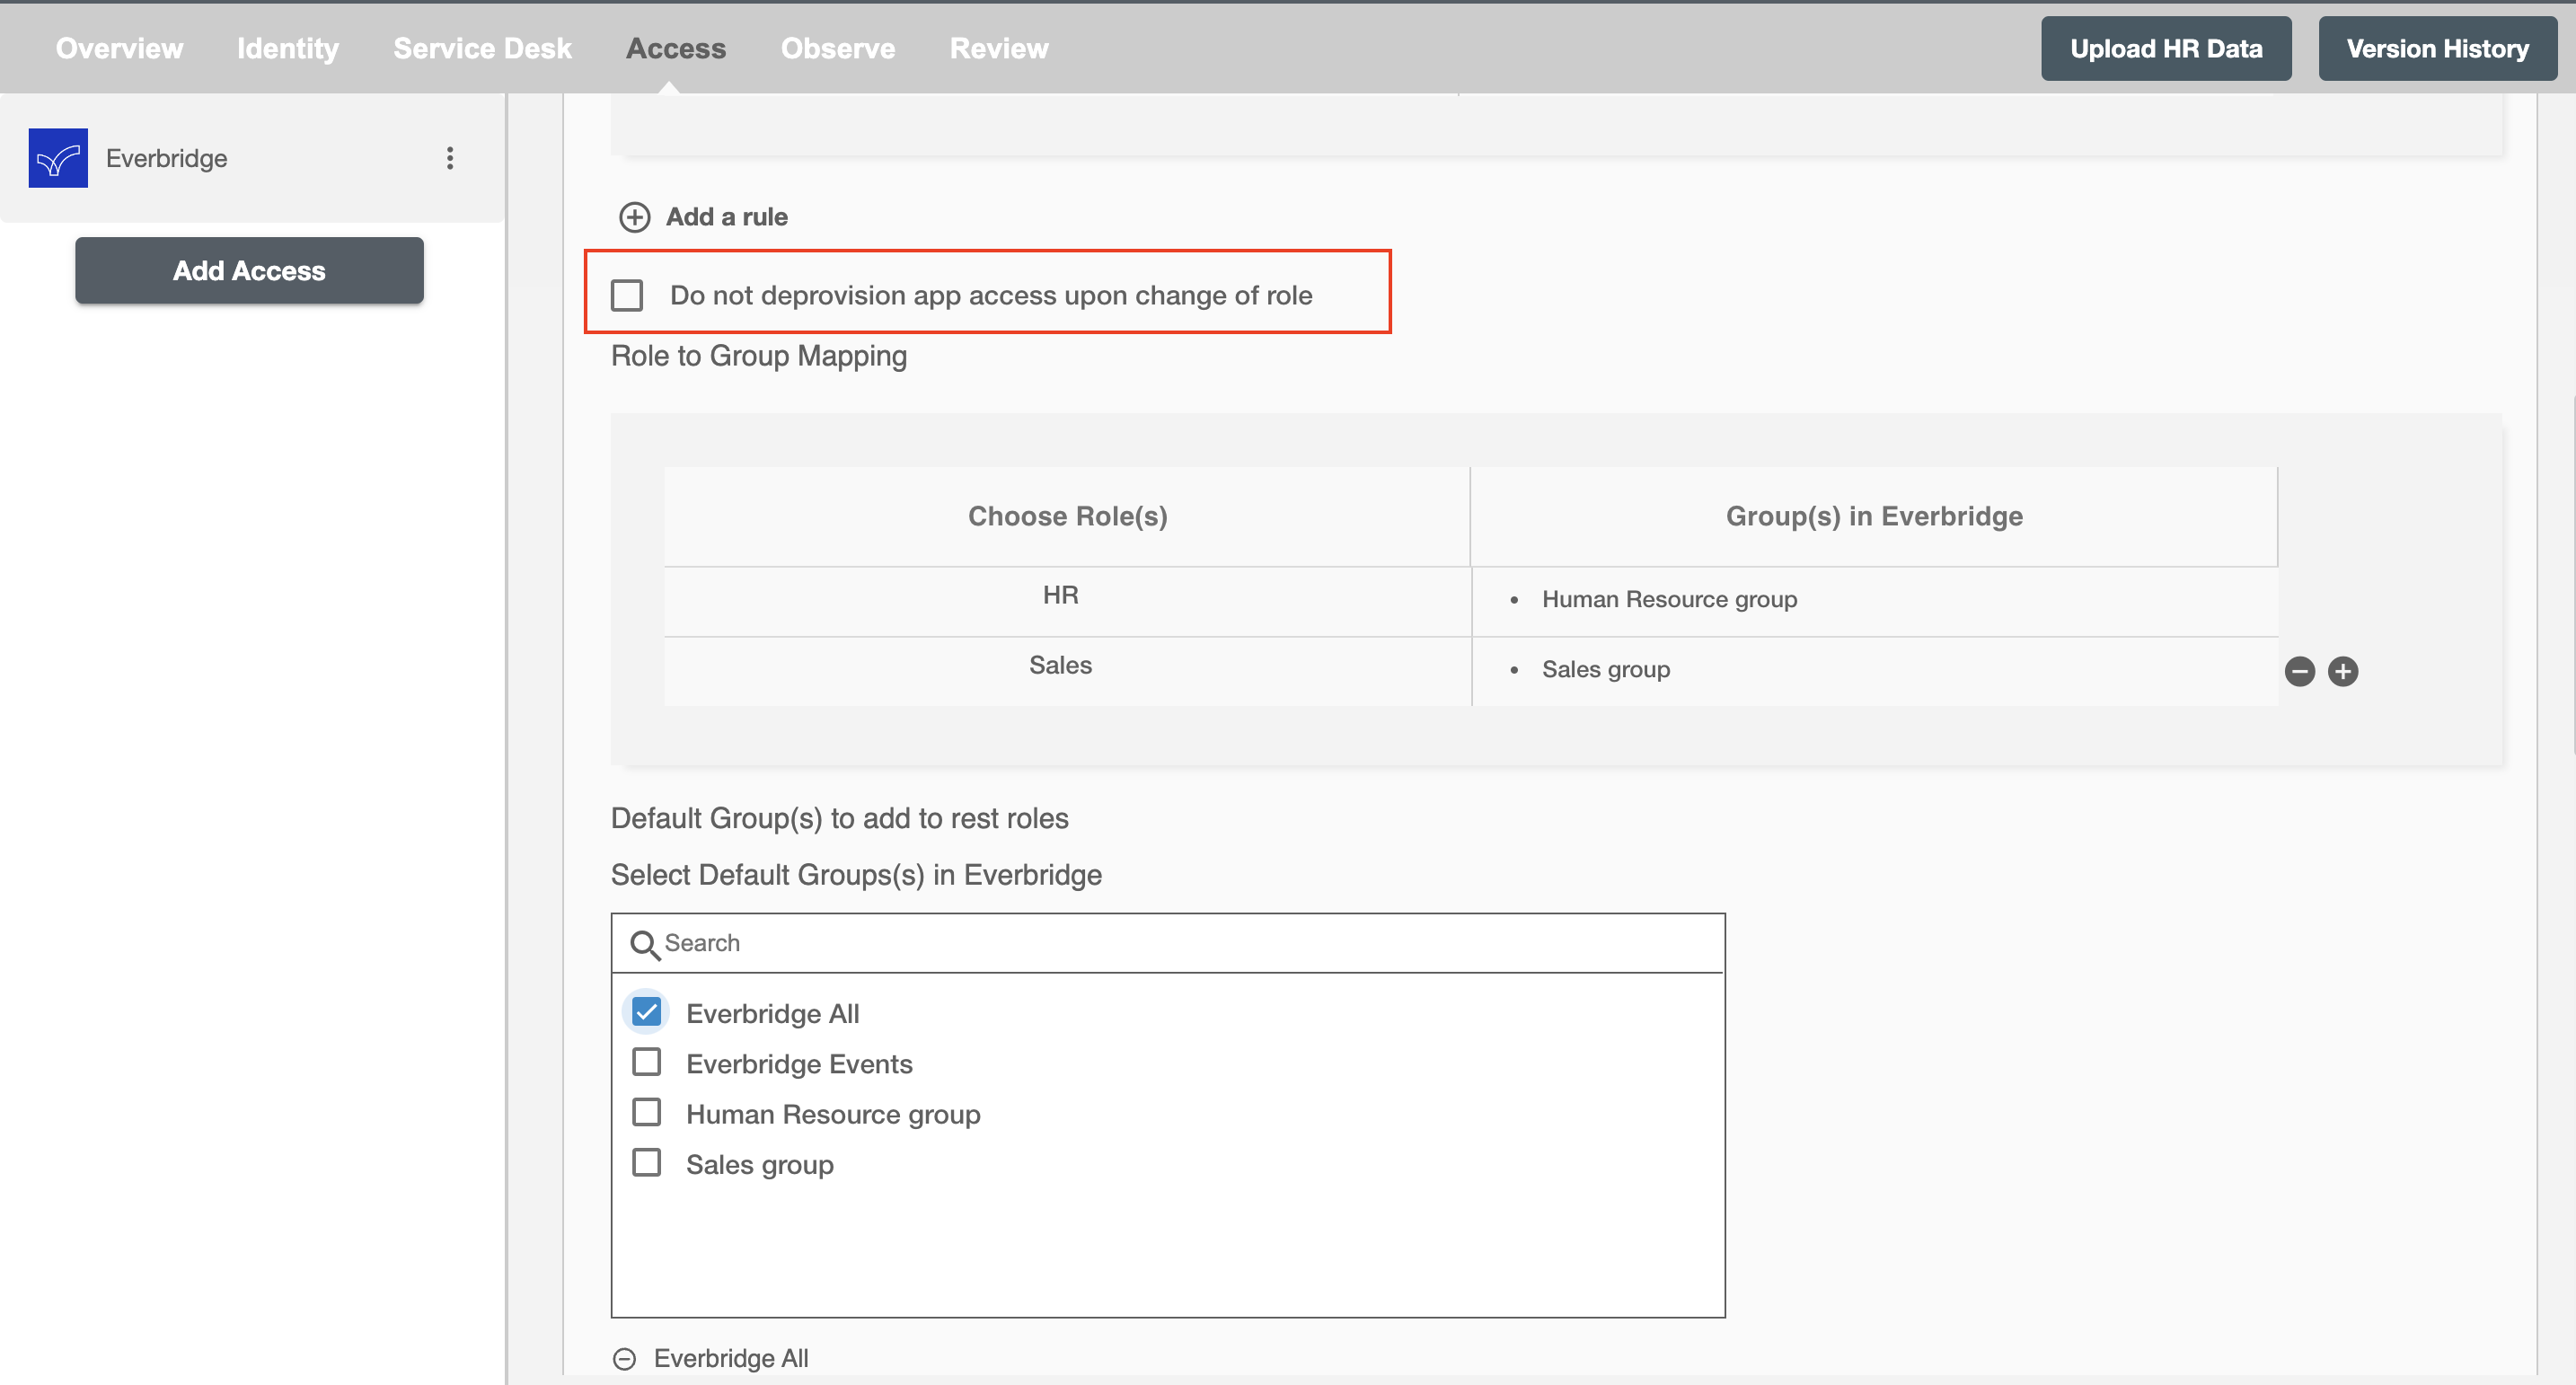Click the Human Resource group mapping entry
This screenshot has height=1385, width=2576.
click(1669, 599)
